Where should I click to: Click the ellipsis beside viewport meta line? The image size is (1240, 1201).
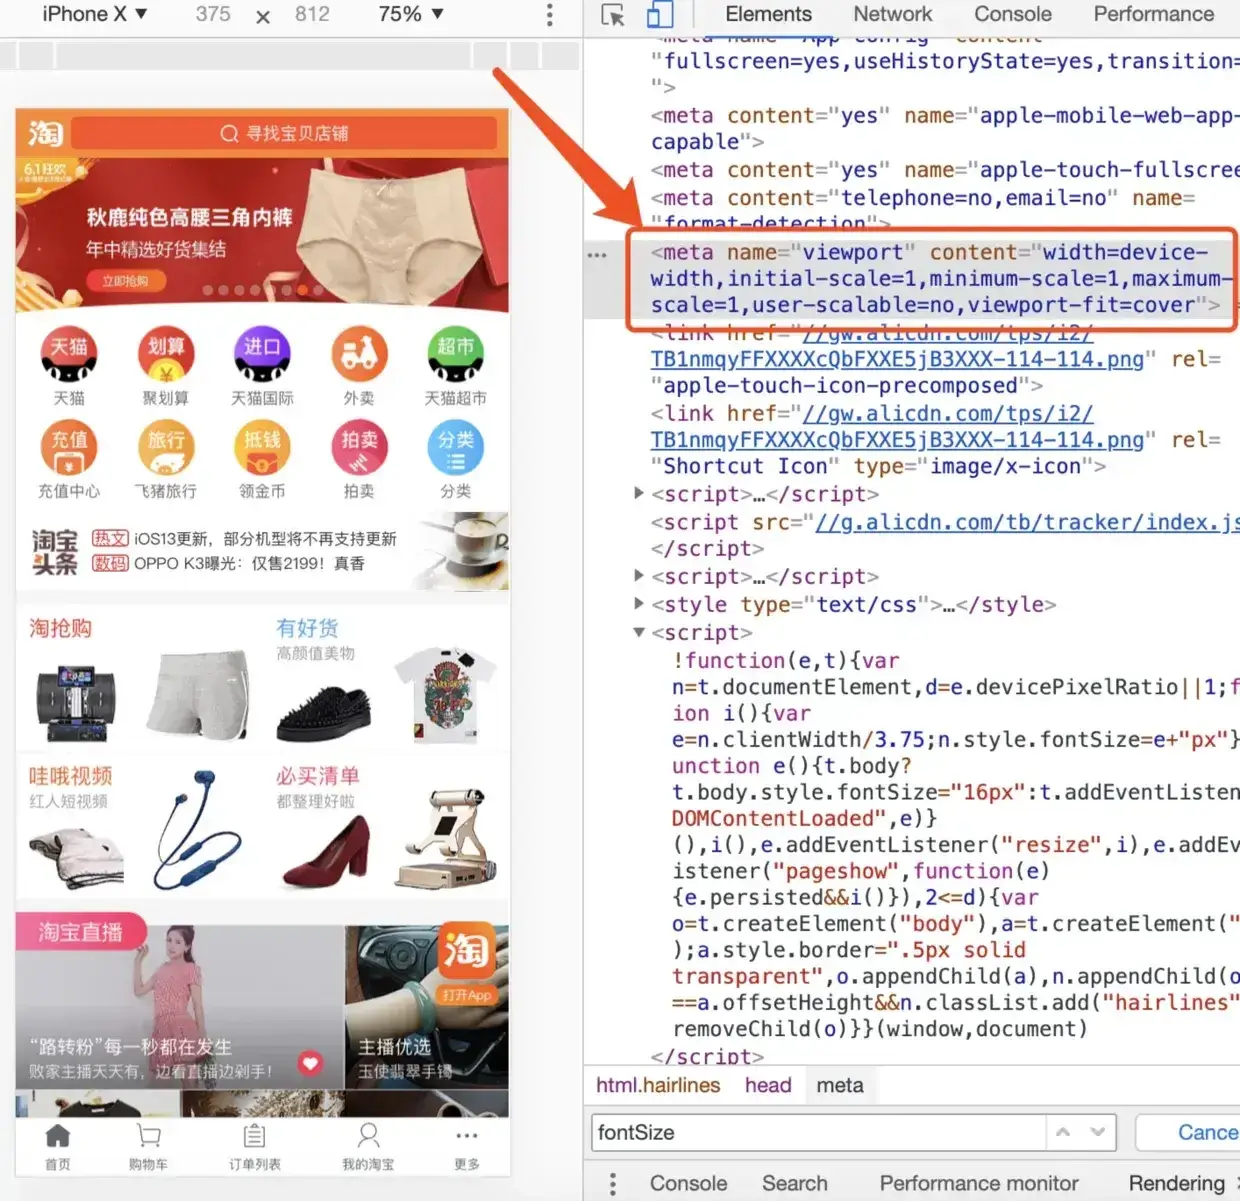tap(597, 254)
